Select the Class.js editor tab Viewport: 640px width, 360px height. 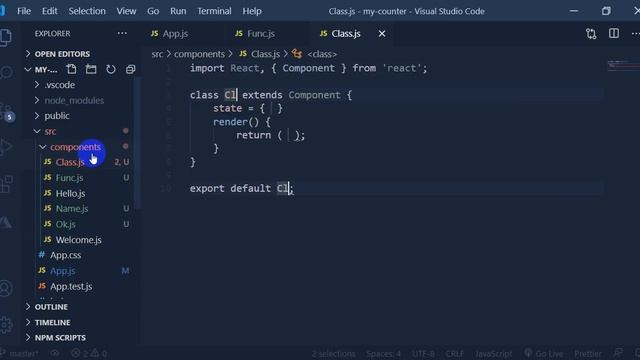coord(345,33)
